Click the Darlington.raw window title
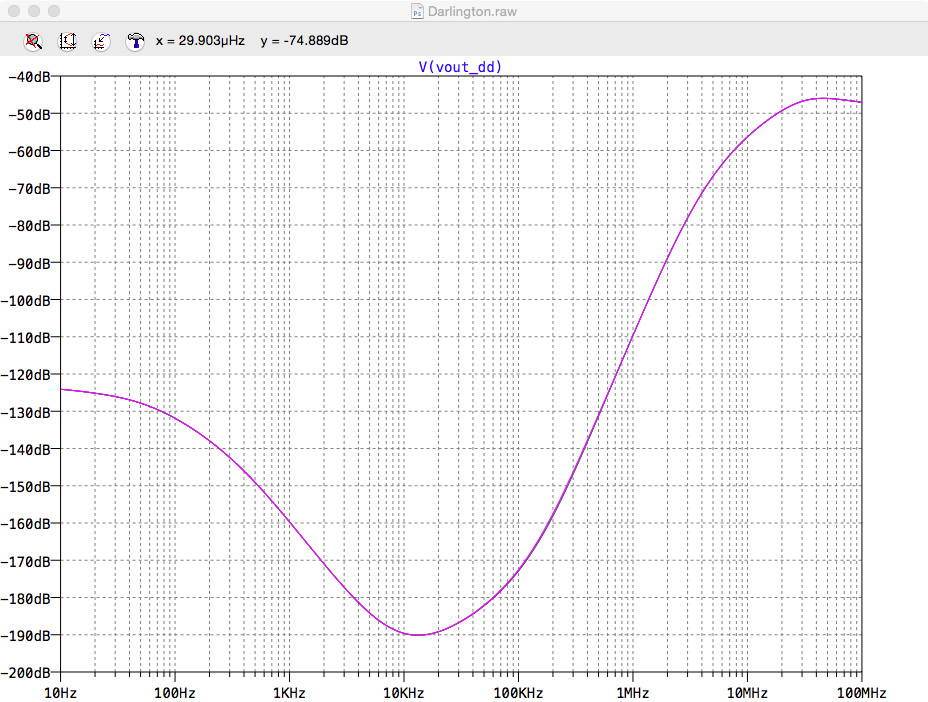This screenshot has width=928, height=702. pyautogui.click(x=472, y=11)
